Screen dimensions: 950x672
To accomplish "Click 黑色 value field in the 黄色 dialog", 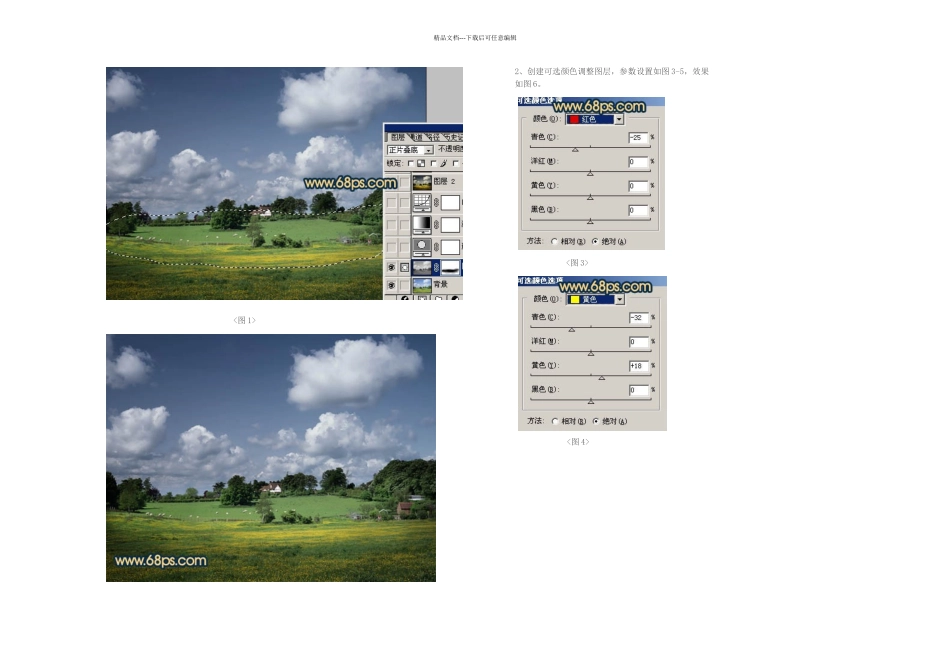I will click(639, 390).
